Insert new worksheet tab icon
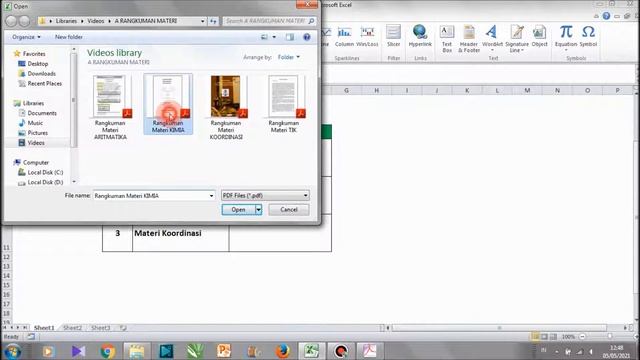The image size is (640, 360). pyautogui.click(x=122, y=328)
